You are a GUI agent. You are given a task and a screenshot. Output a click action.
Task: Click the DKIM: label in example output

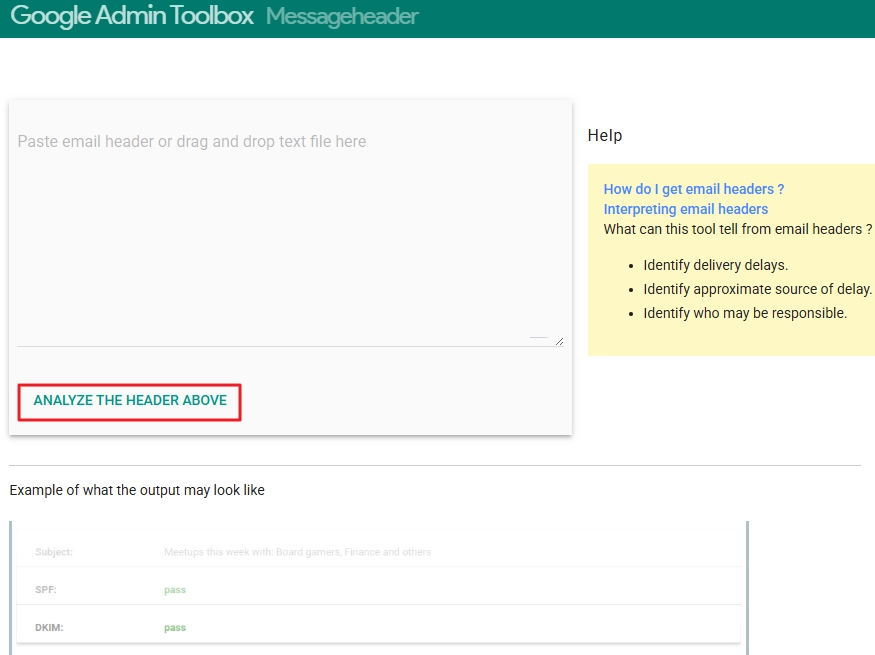49,628
